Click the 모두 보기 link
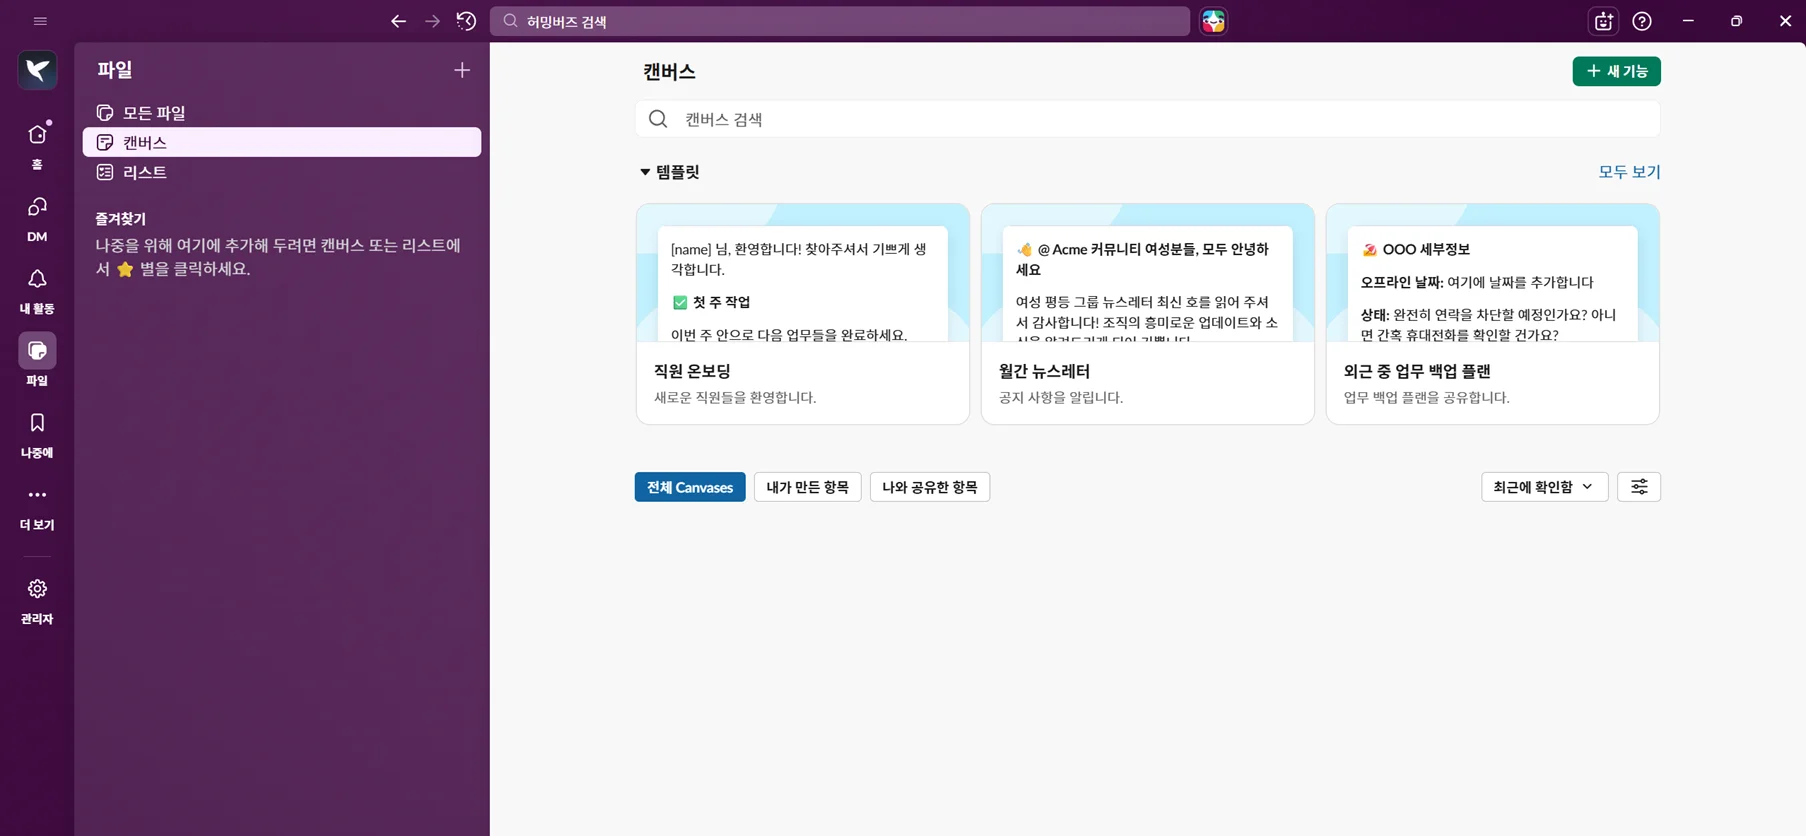The height and width of the screenshot is (836, 1806). pos(1628,172)
